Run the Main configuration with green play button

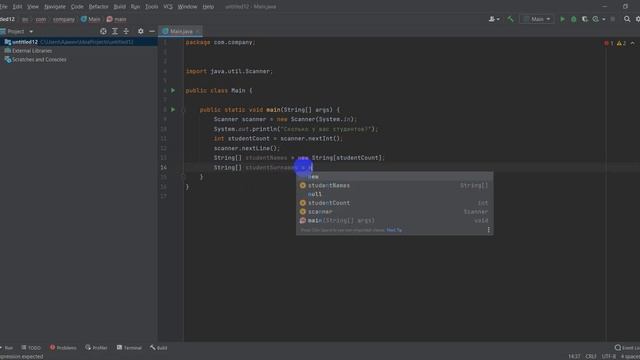562,19
